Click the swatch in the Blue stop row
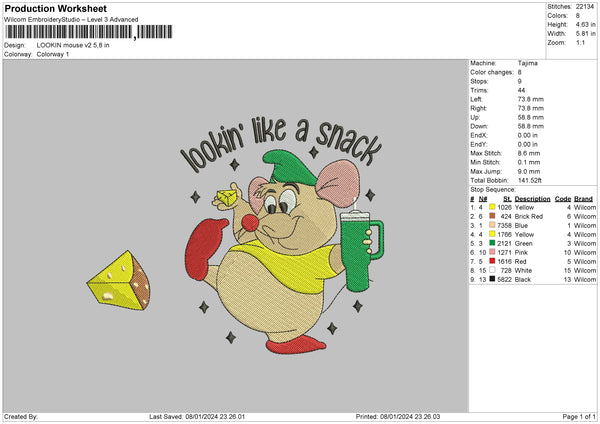 pyautogui.click(x=492, y=225)
